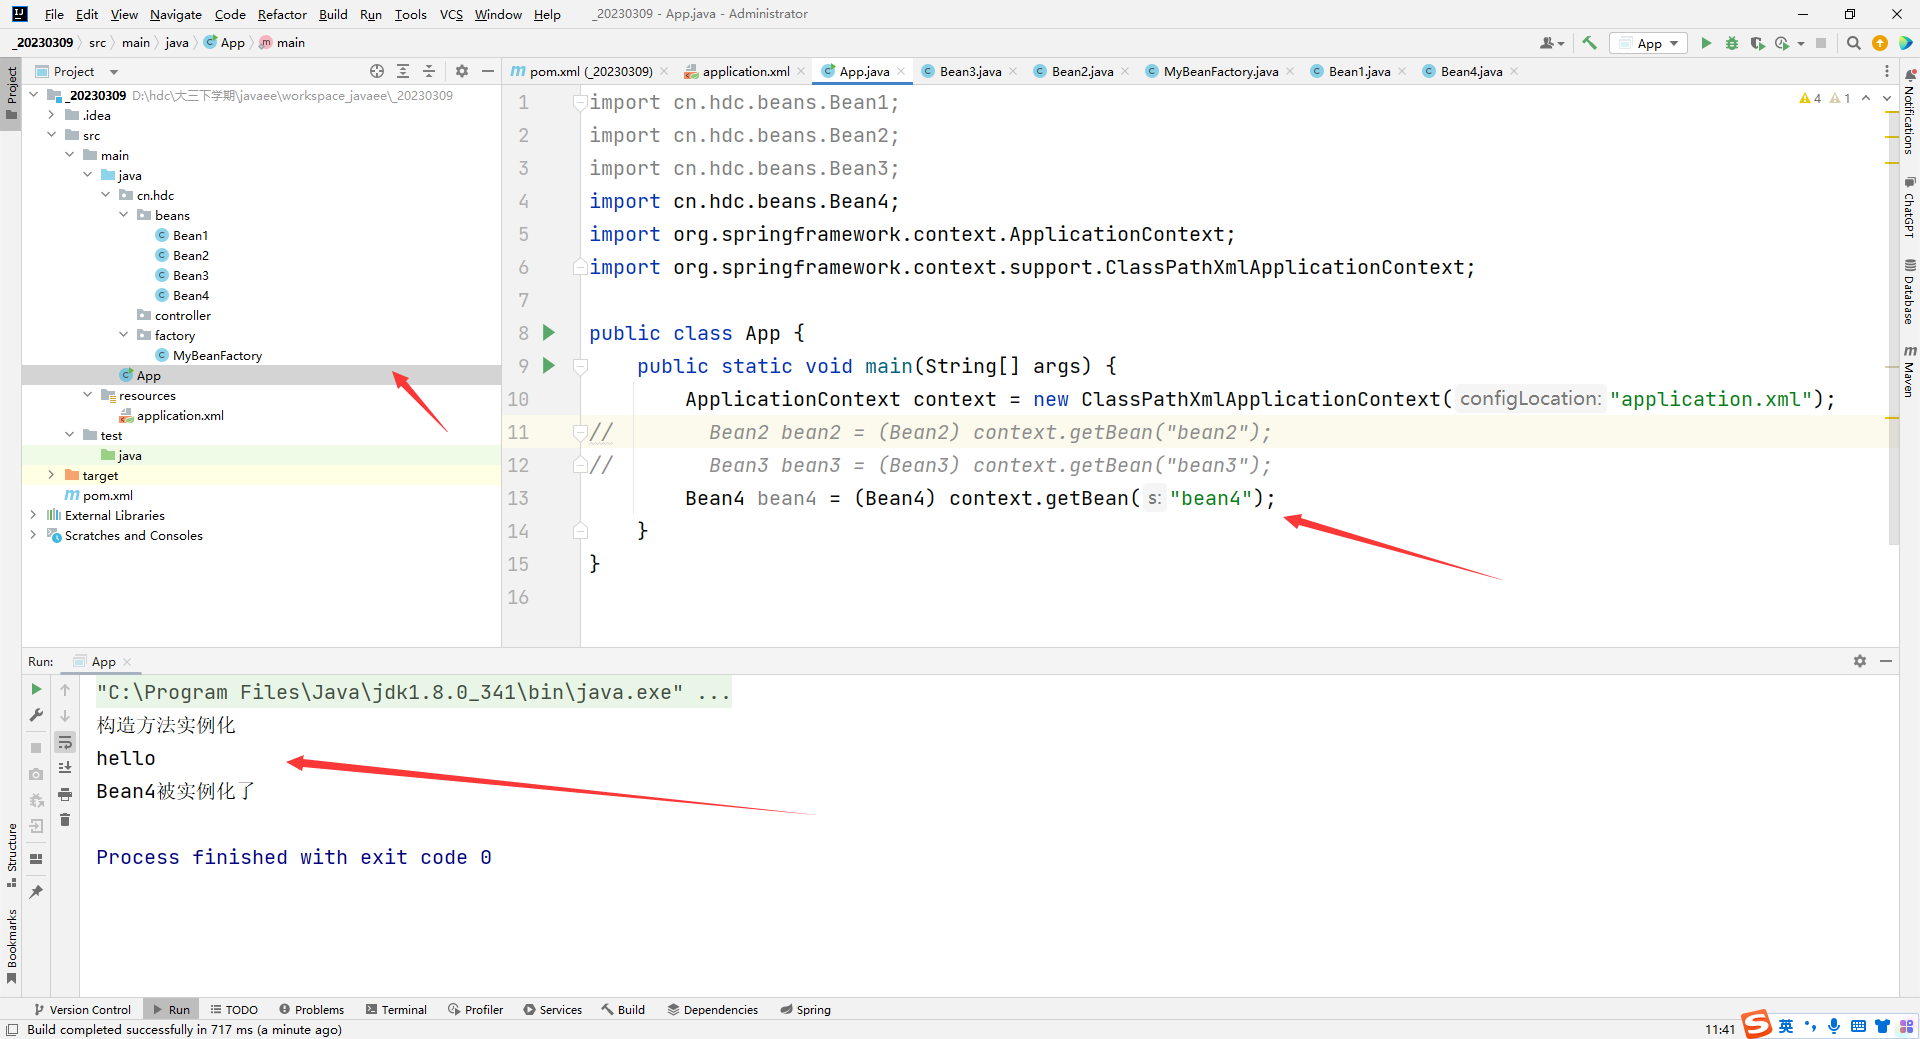Select pom.xml in project tree

(x=107, y=495)
